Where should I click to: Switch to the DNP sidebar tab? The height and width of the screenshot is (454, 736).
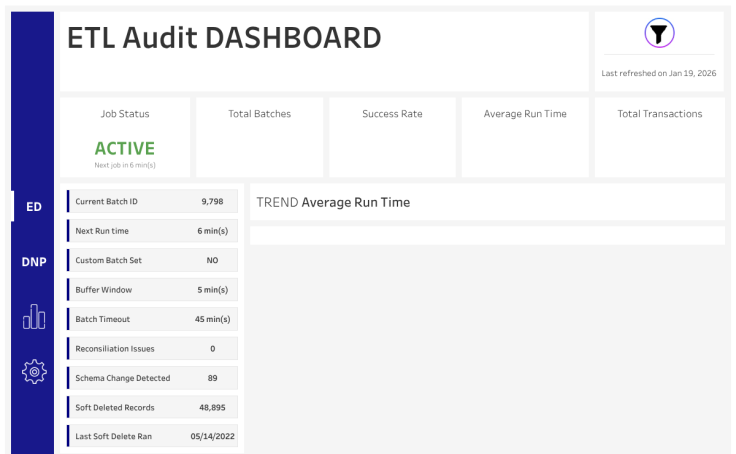click(x=34, y=262)
